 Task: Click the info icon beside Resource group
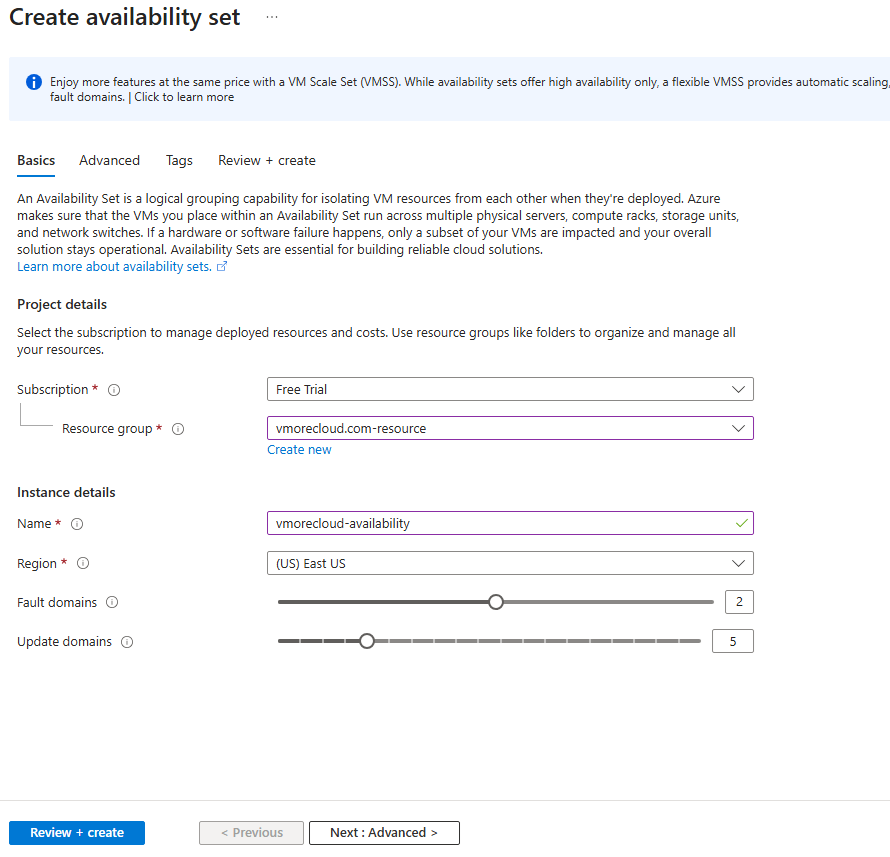coord(178,429)
